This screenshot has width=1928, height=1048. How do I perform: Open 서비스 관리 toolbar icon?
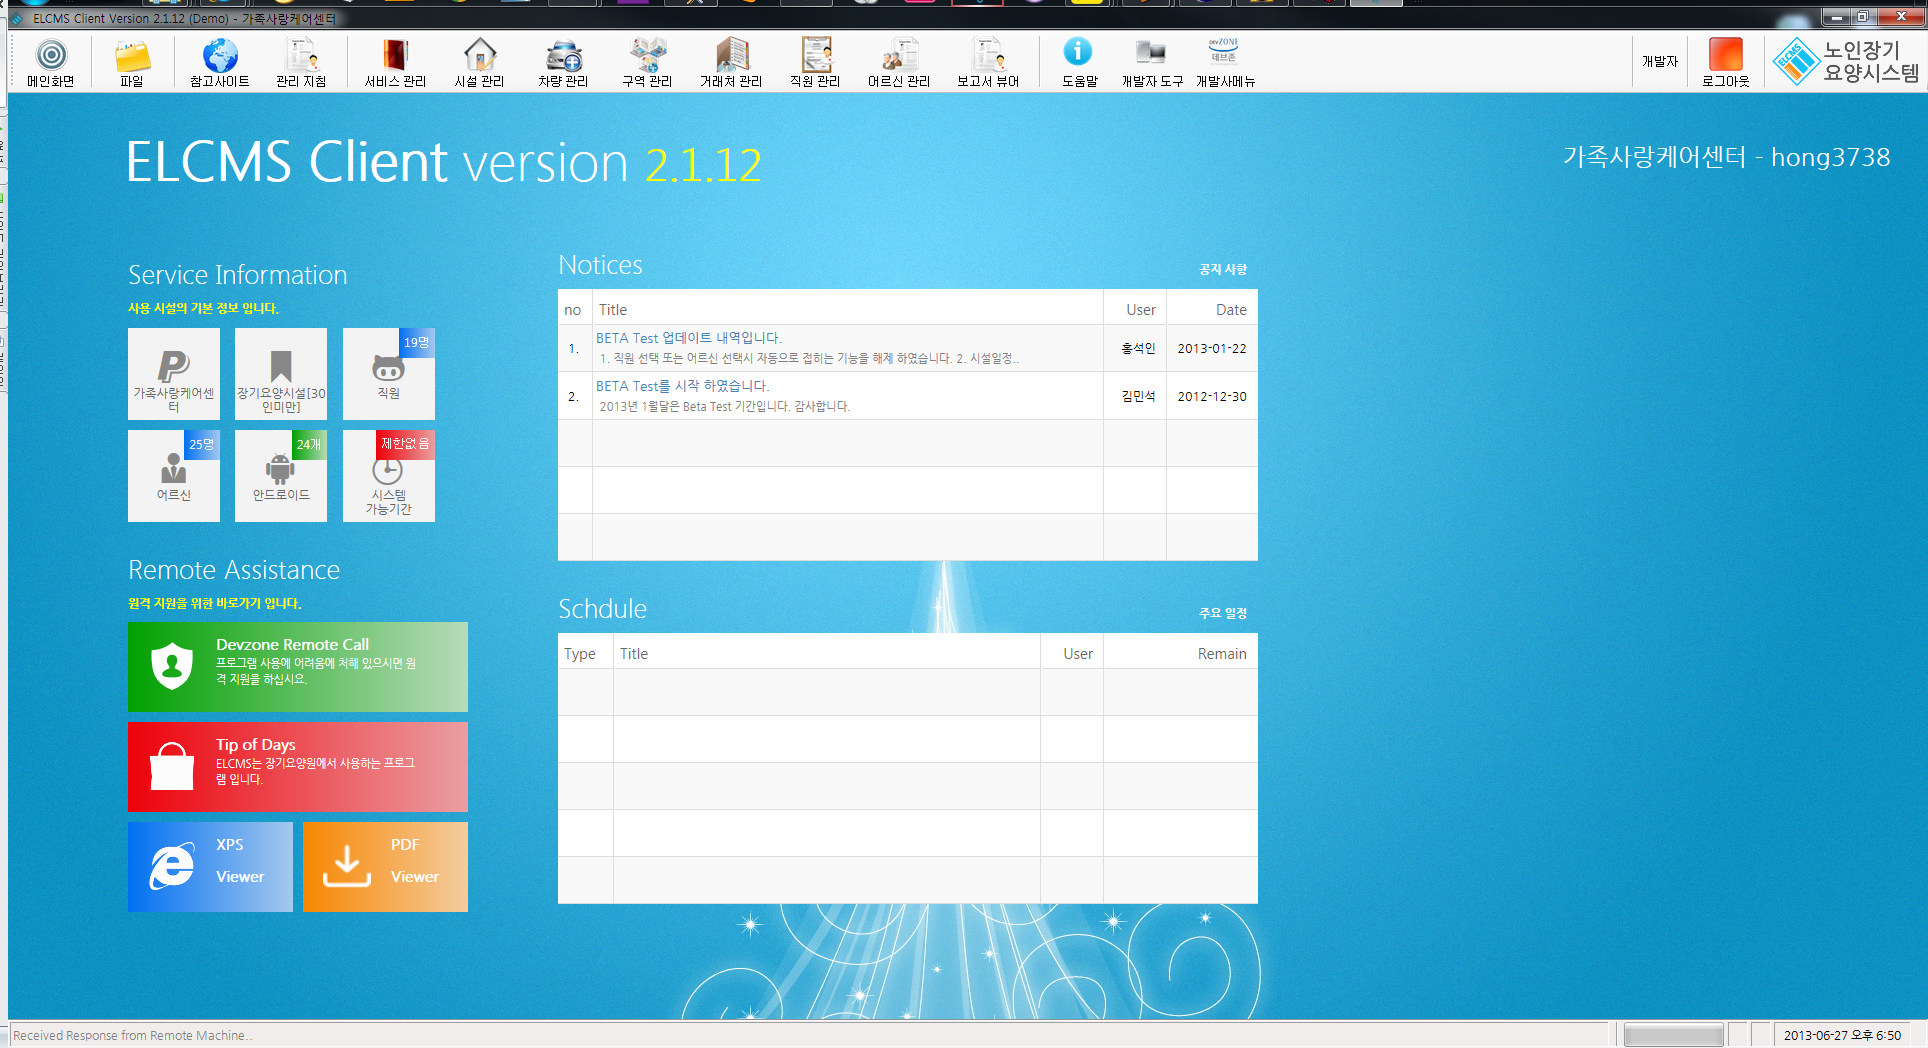click(x=395, y=62)
